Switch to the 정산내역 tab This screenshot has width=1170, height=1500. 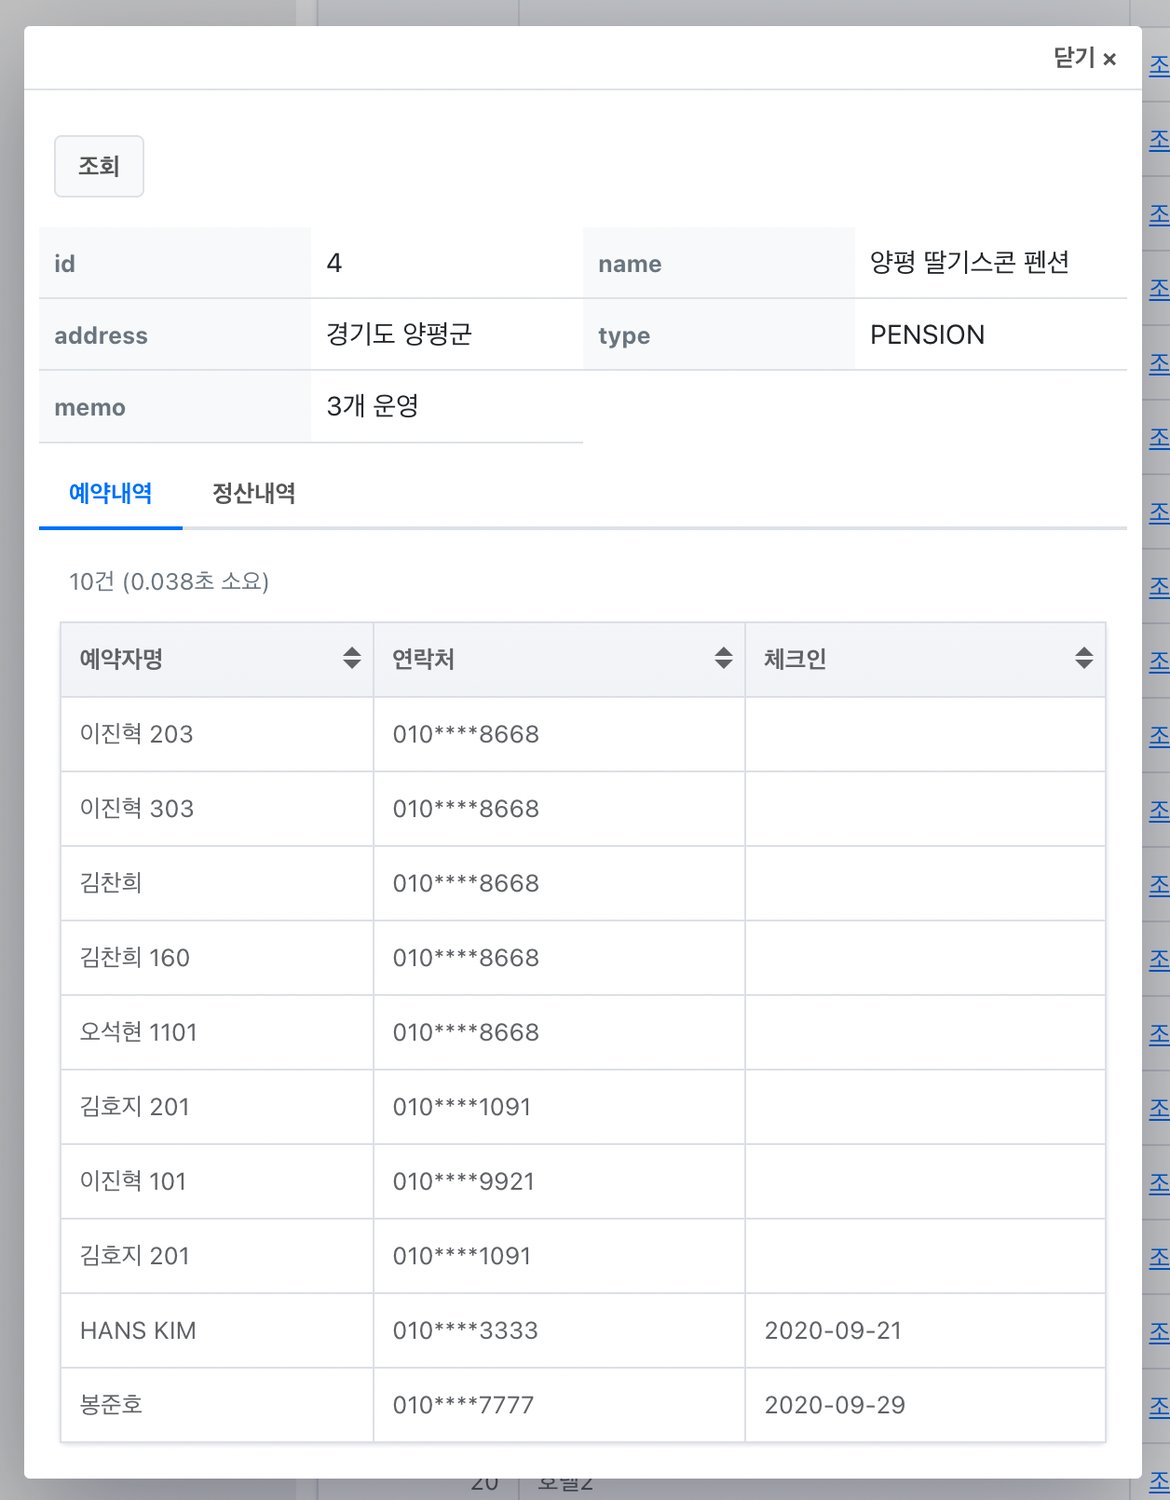coord(253,493)
